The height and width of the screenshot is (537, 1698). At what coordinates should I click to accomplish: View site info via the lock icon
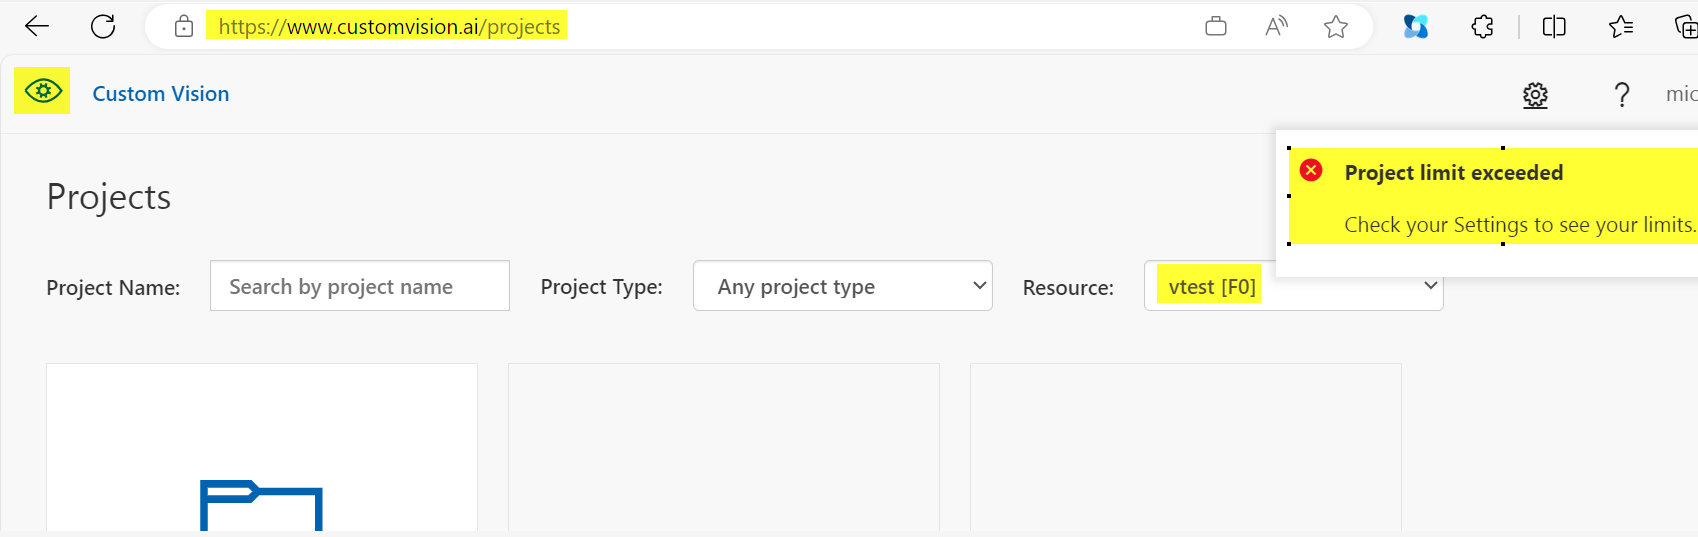point(184,27)
